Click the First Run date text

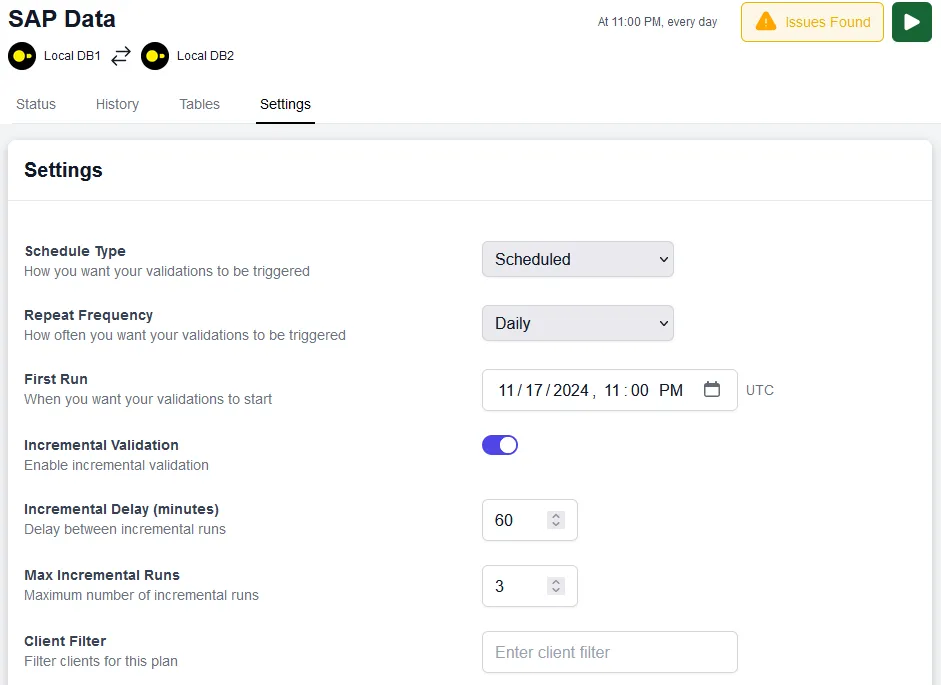coord(545,390)
